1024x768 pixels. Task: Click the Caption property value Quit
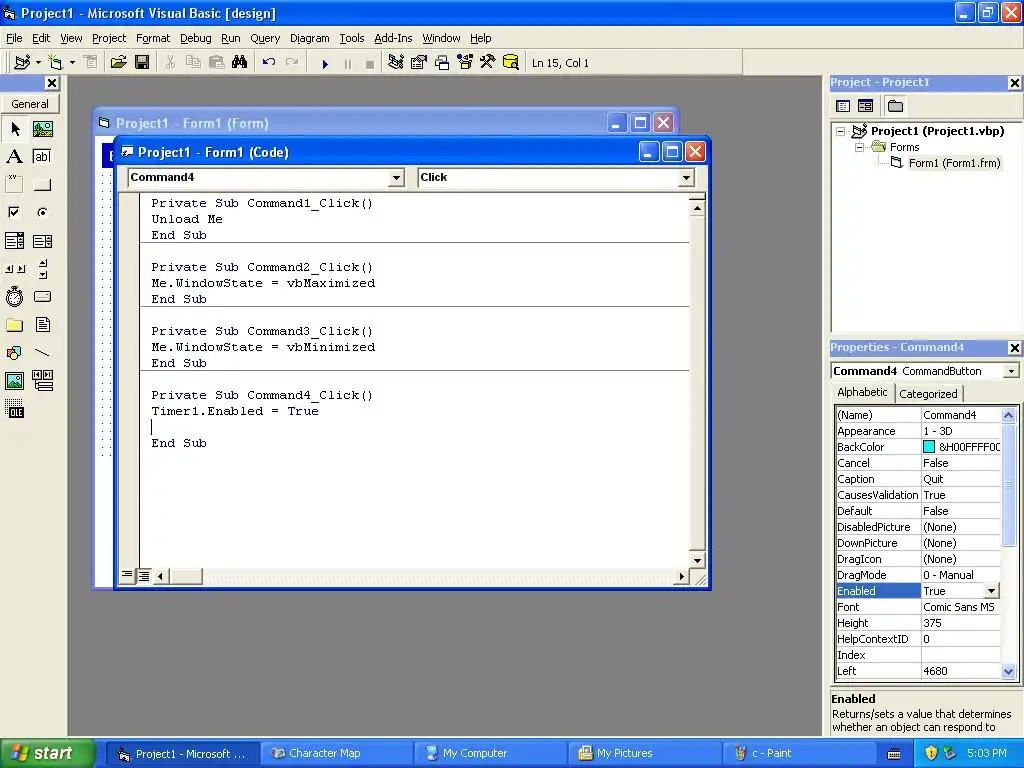[961, 479]
